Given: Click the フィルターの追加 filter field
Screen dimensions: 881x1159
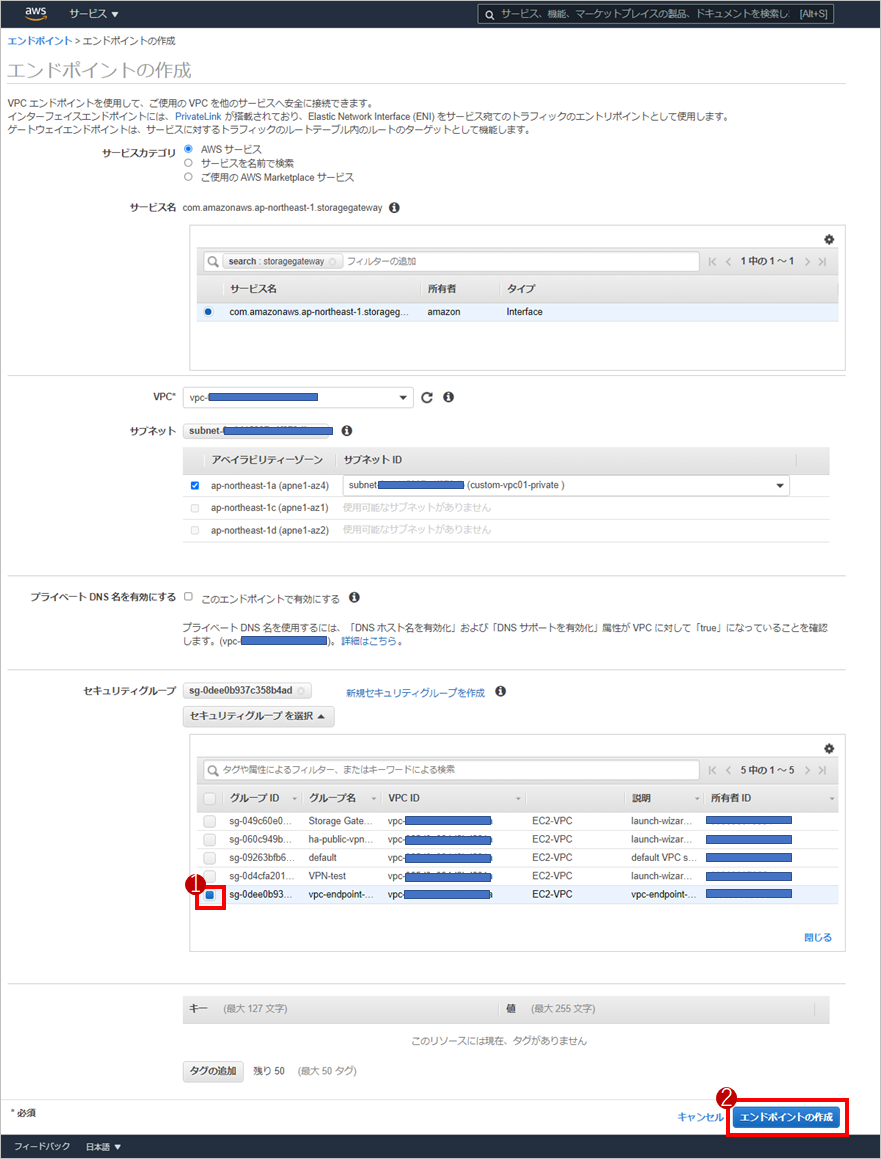Looking at the screenshot, I should (x=520, y=262).
